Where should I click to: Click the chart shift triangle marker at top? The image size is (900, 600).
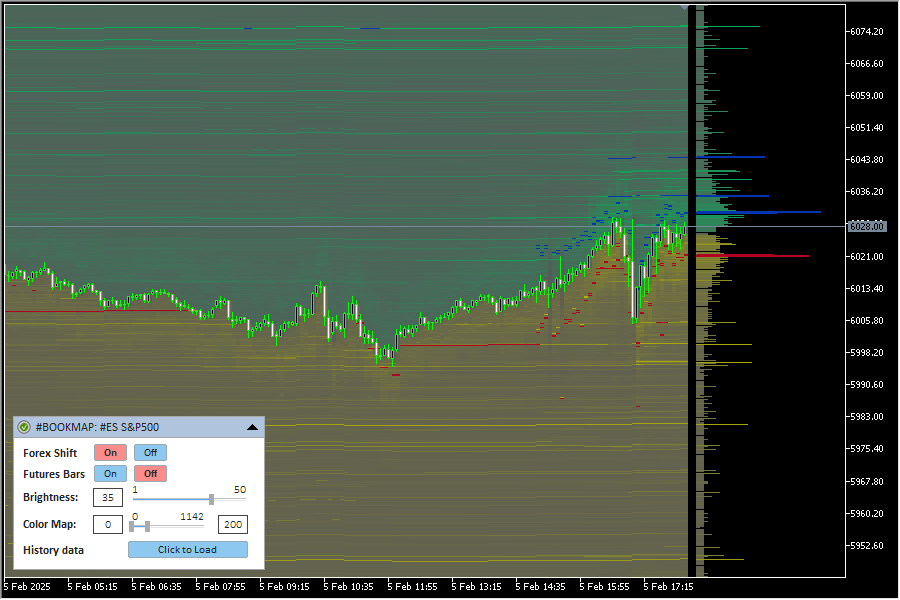684,8
